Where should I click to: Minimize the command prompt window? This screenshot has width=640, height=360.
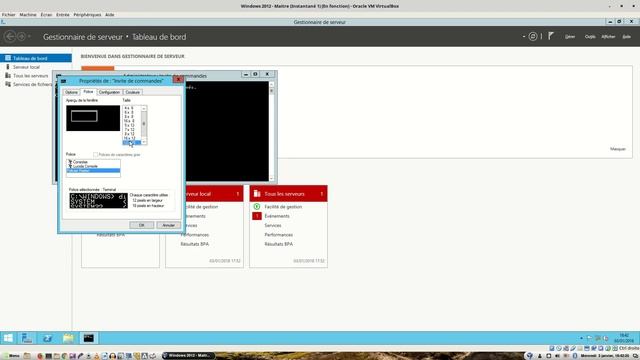point(246,74)
